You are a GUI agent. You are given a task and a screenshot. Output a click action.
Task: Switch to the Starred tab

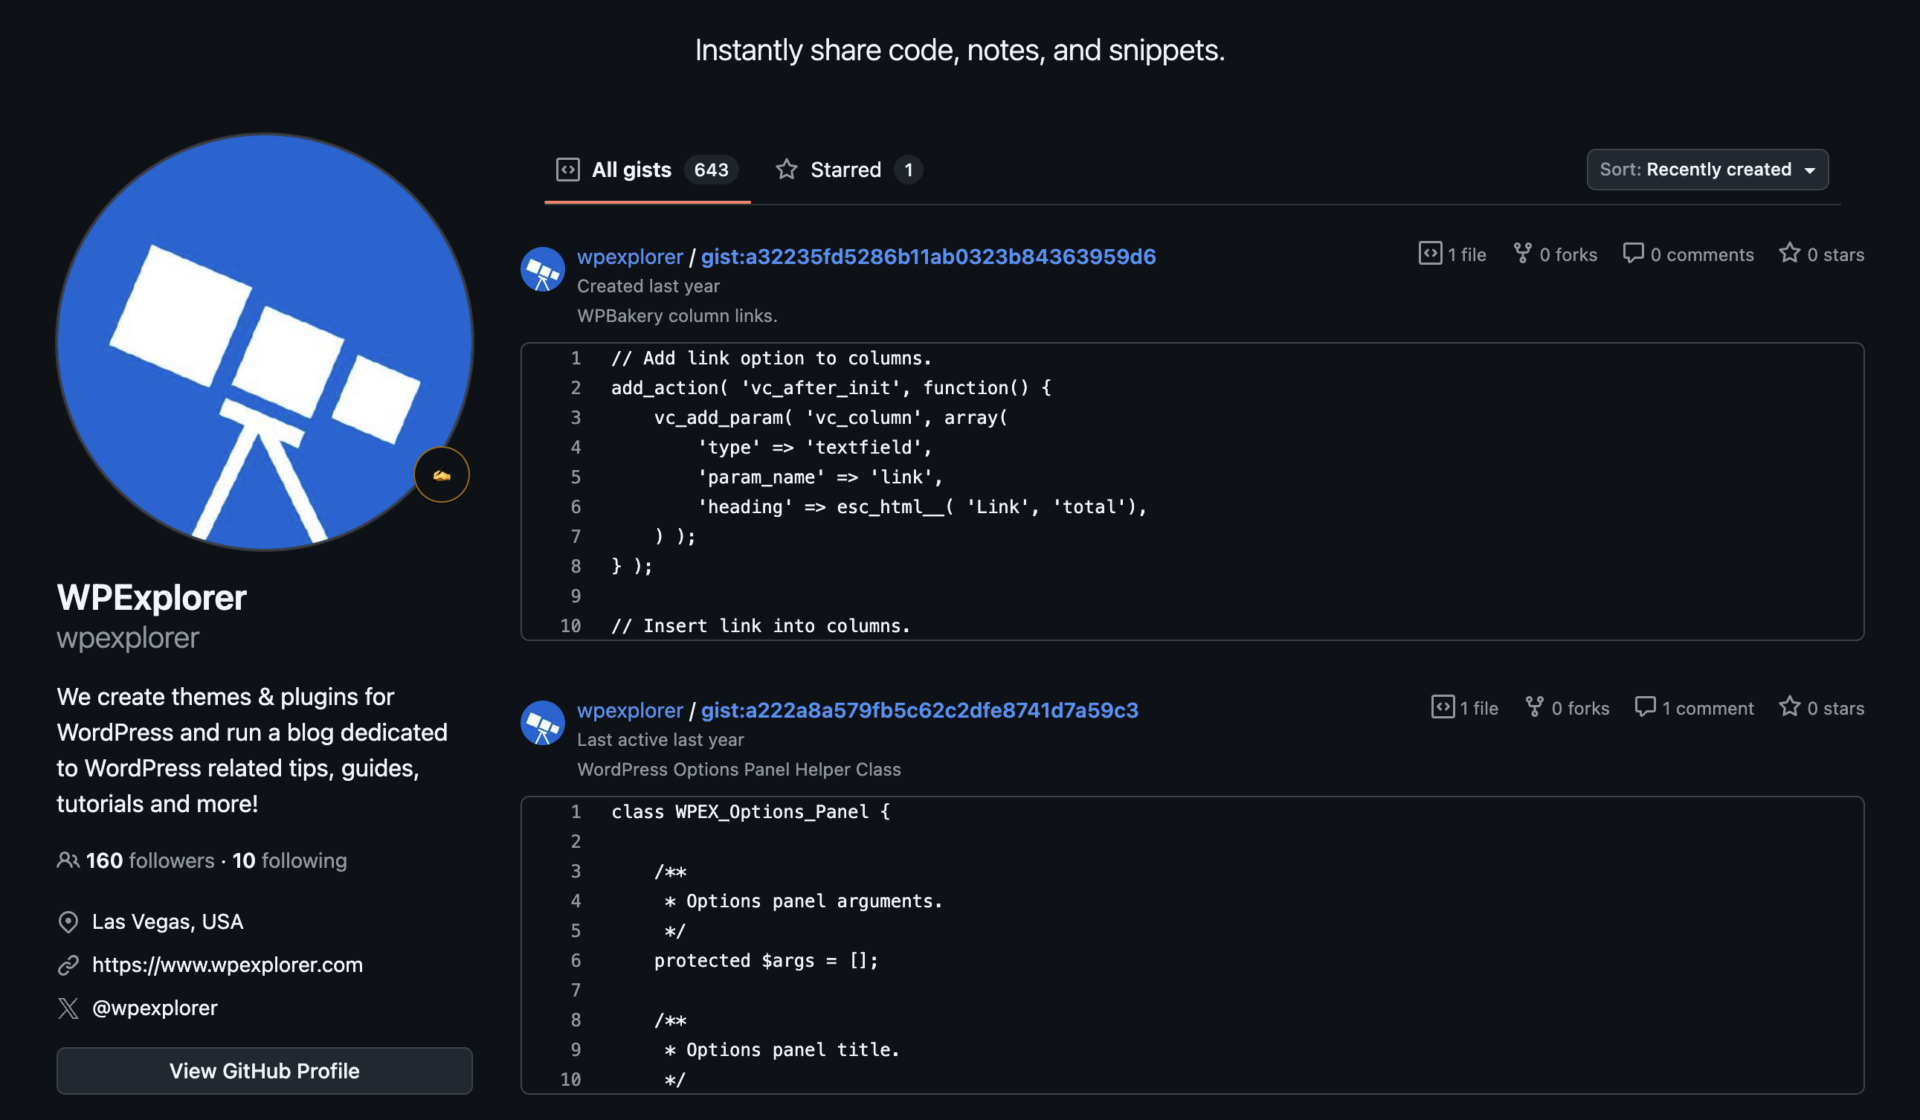click(847, 170)
